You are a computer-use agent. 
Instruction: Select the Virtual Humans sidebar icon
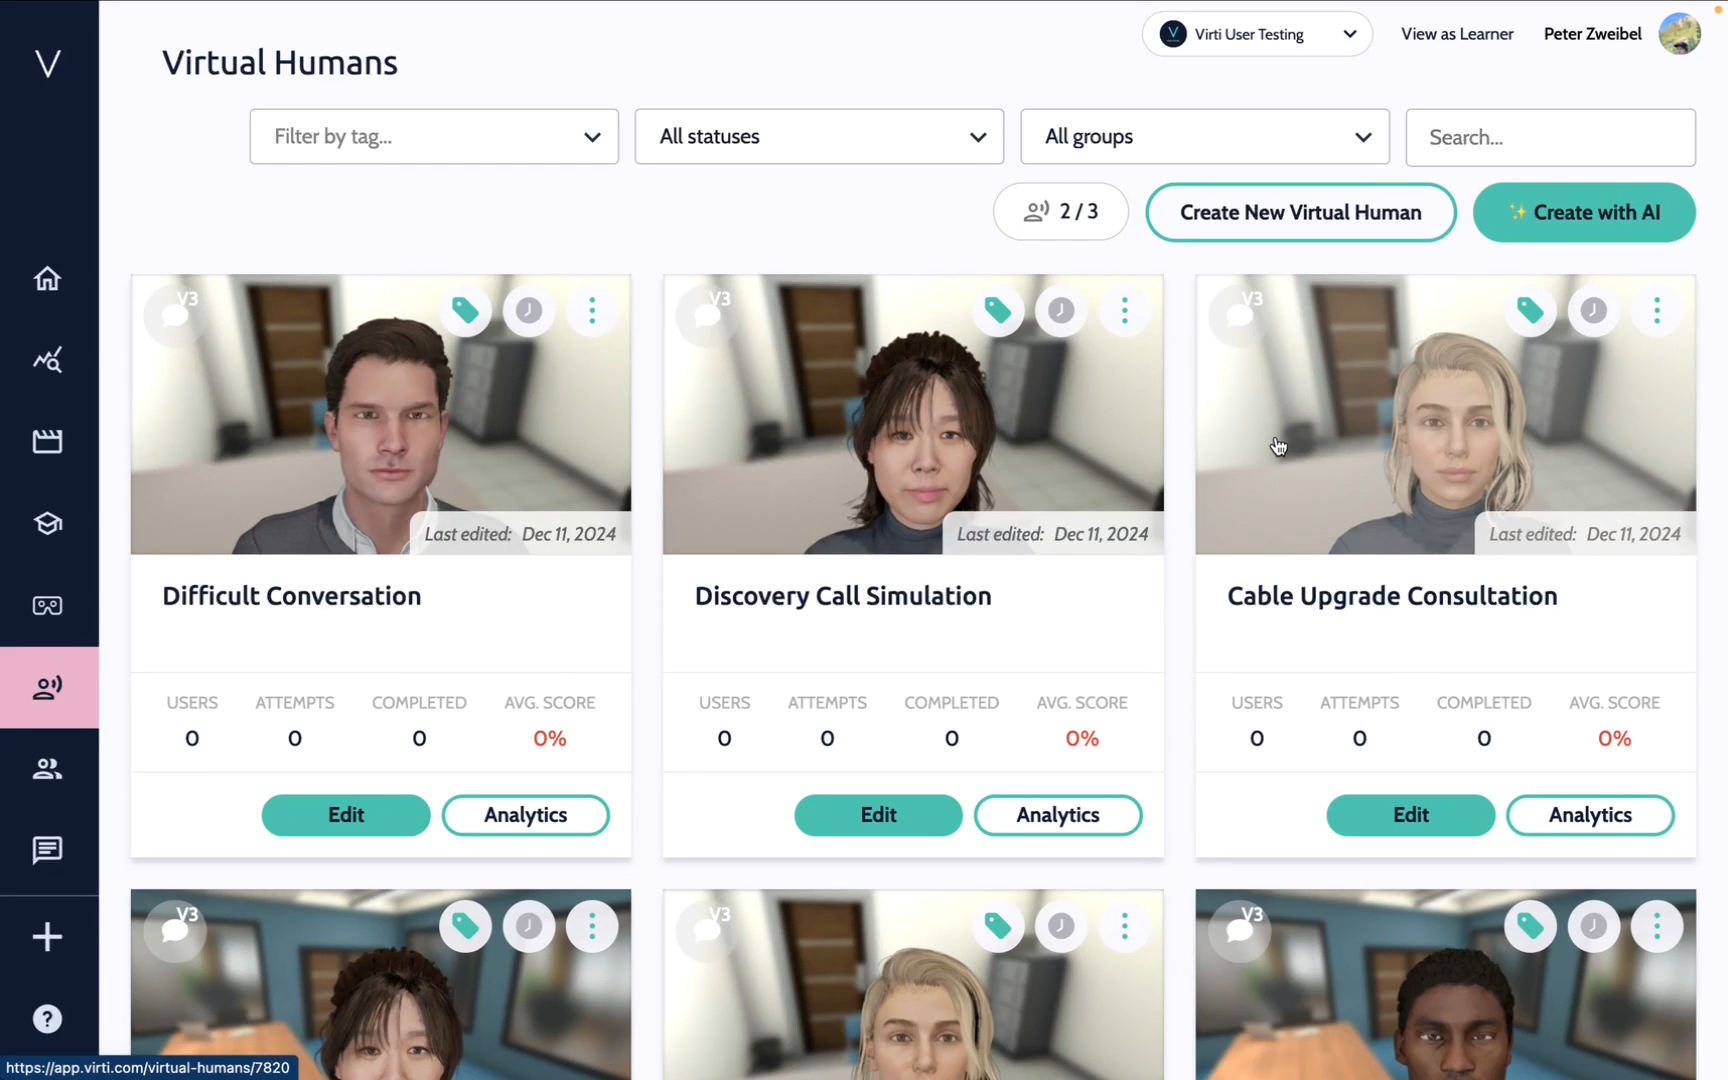pos(48,687)
